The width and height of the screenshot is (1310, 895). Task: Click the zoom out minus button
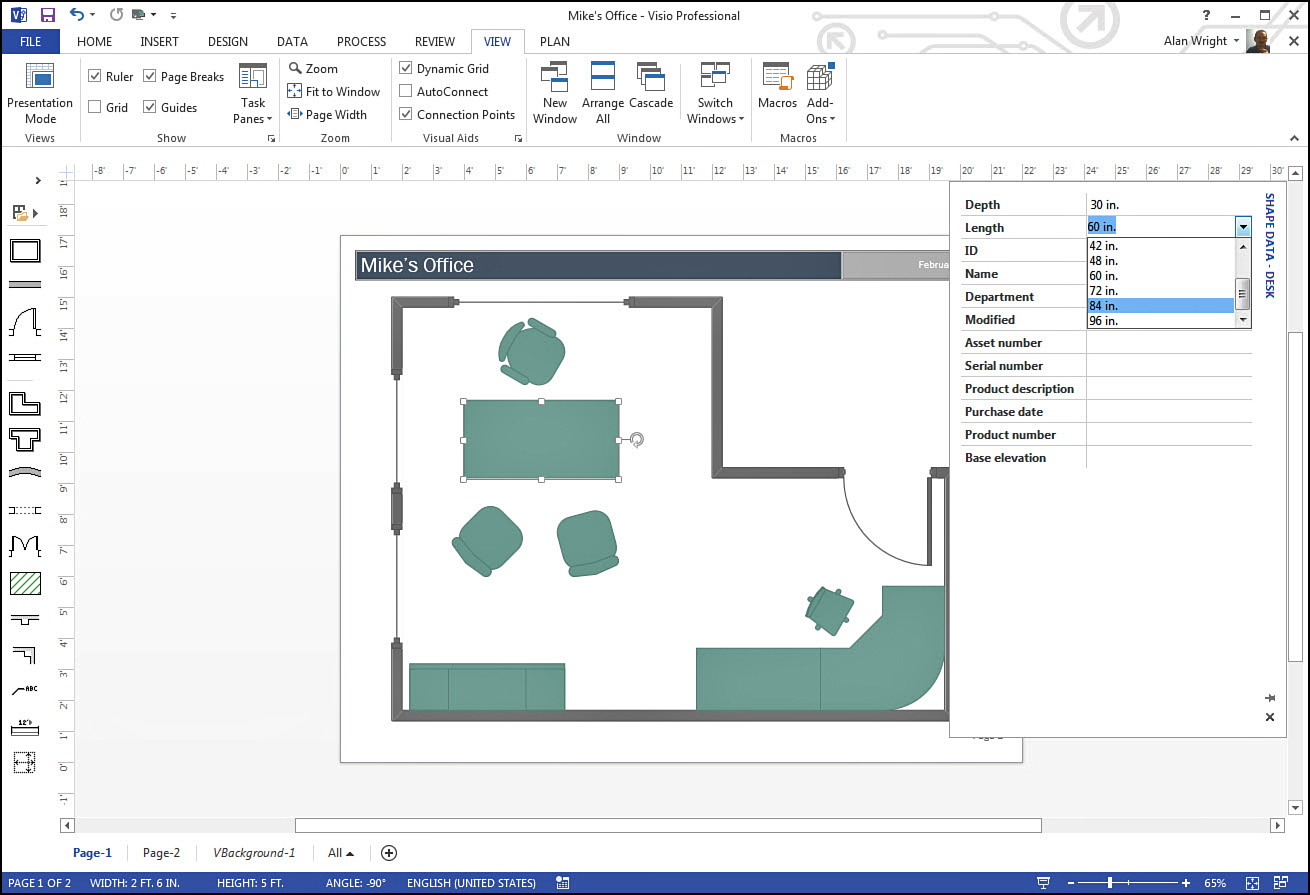1071,883
